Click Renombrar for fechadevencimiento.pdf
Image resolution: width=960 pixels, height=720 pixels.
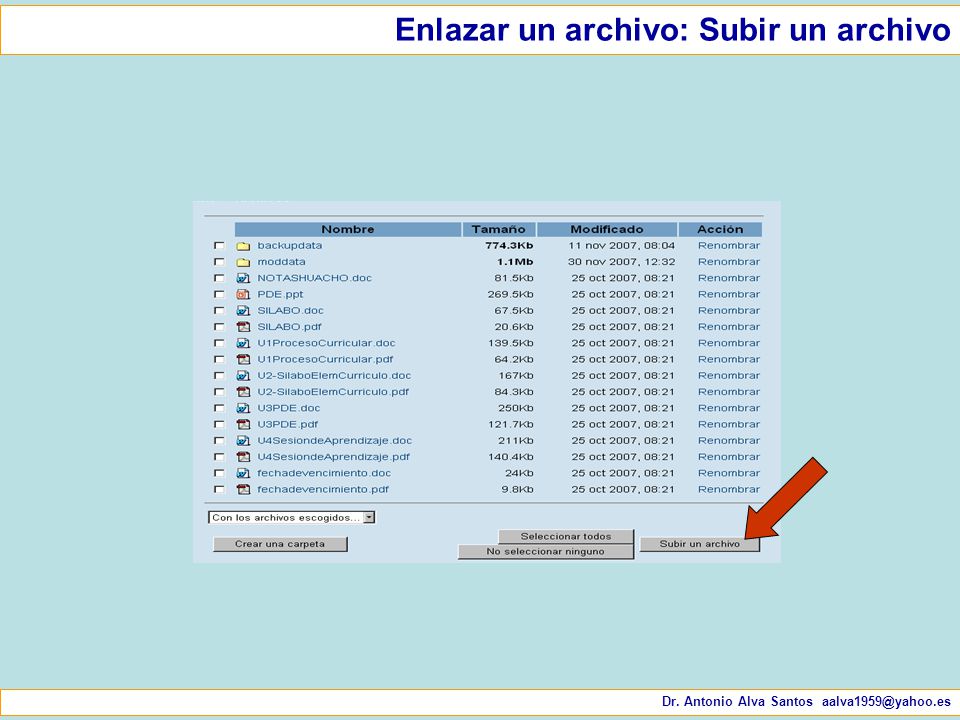(729, 489)
